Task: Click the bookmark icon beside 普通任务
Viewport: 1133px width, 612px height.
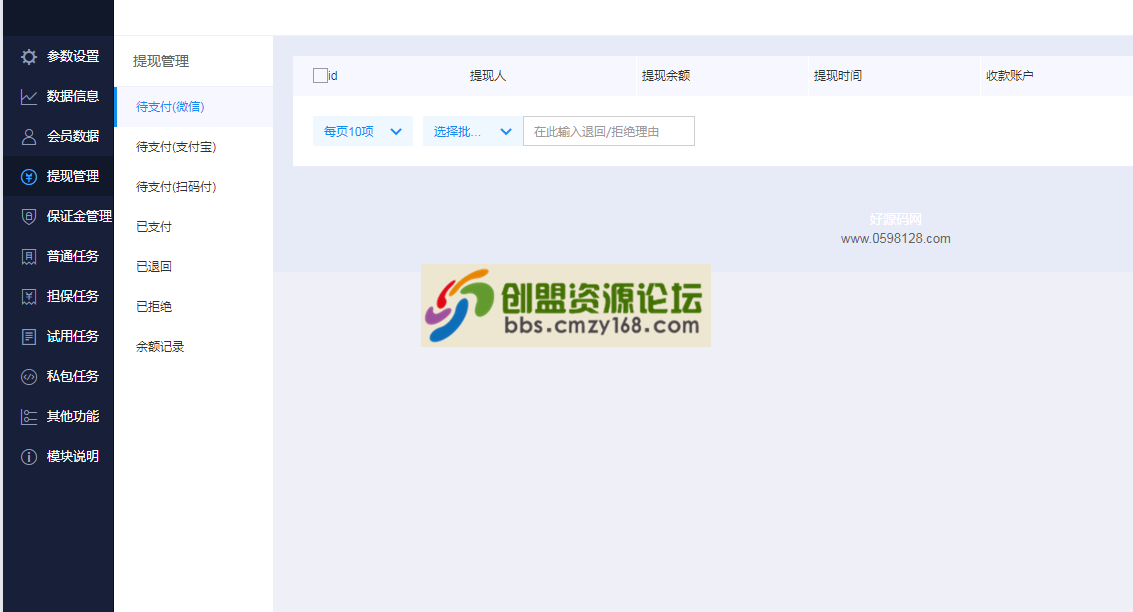Action: coord(29,257)
